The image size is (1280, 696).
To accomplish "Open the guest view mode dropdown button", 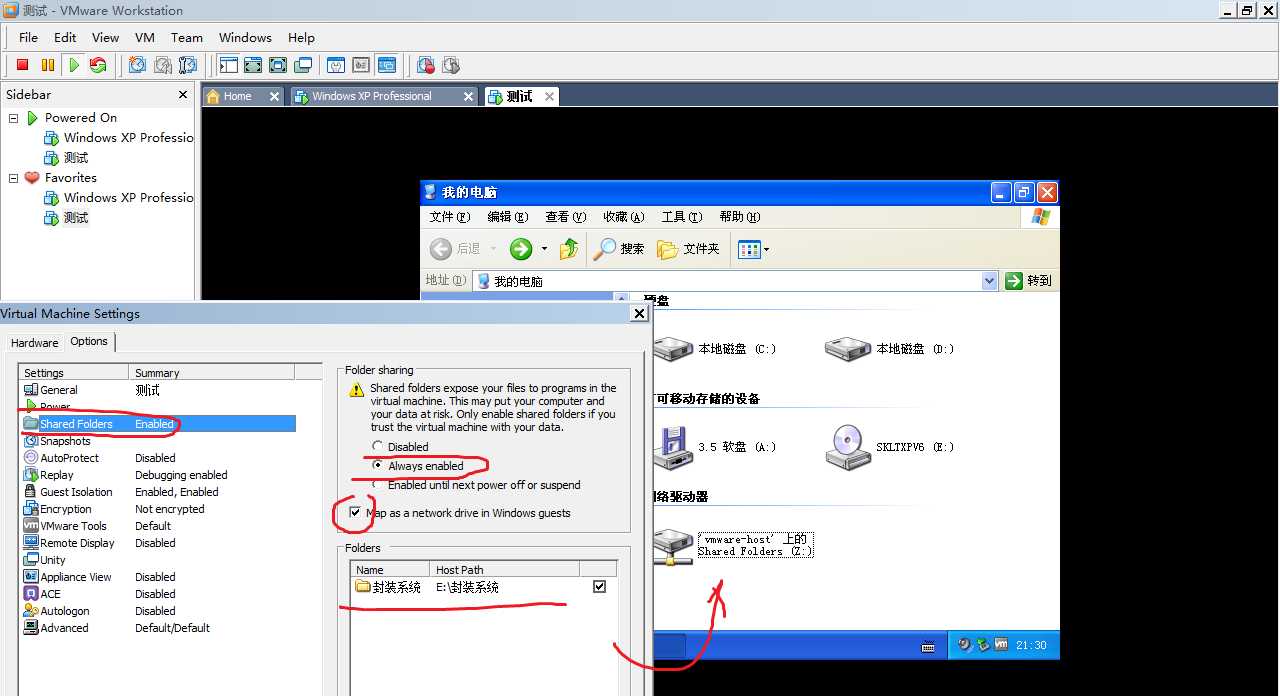I will click(x=753, y=249).
